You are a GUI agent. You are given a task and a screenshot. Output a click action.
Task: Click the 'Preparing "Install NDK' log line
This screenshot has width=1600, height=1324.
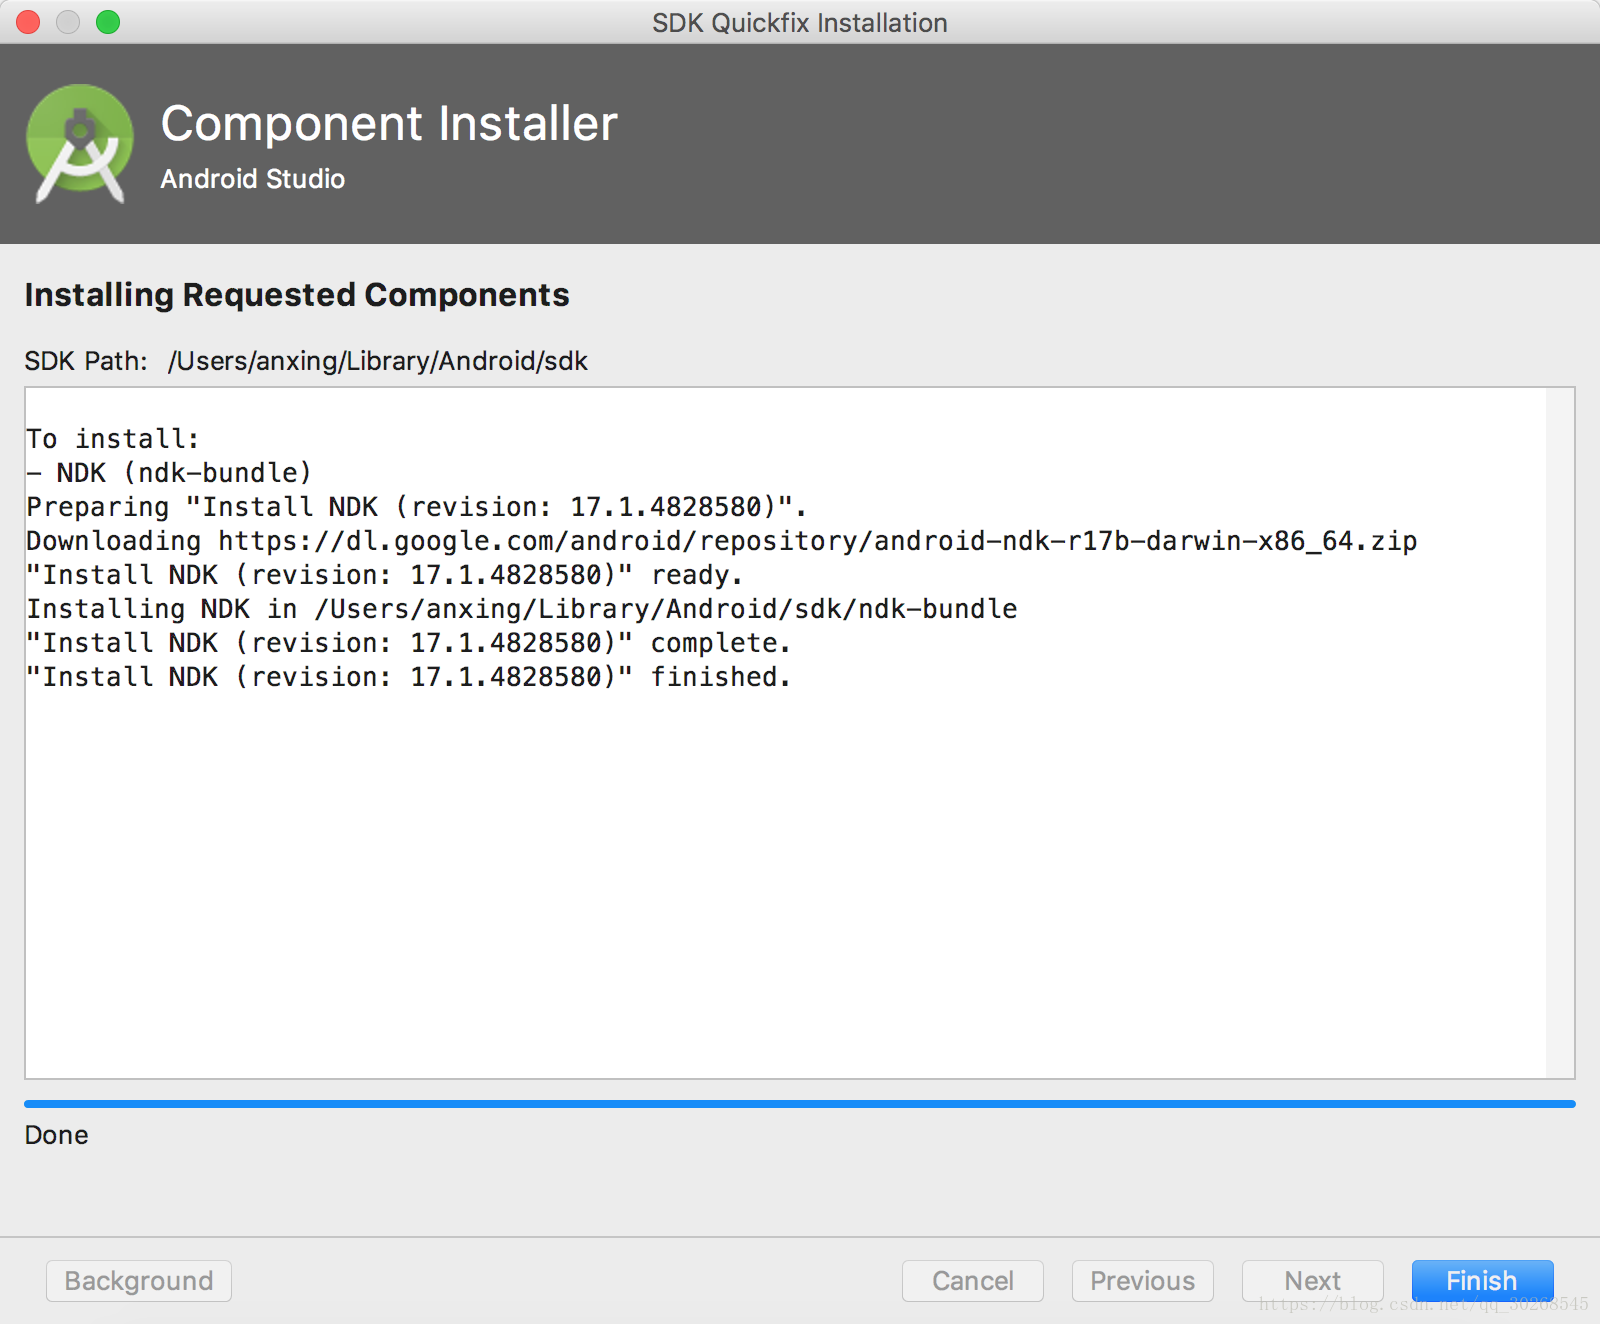click(416, 507)
